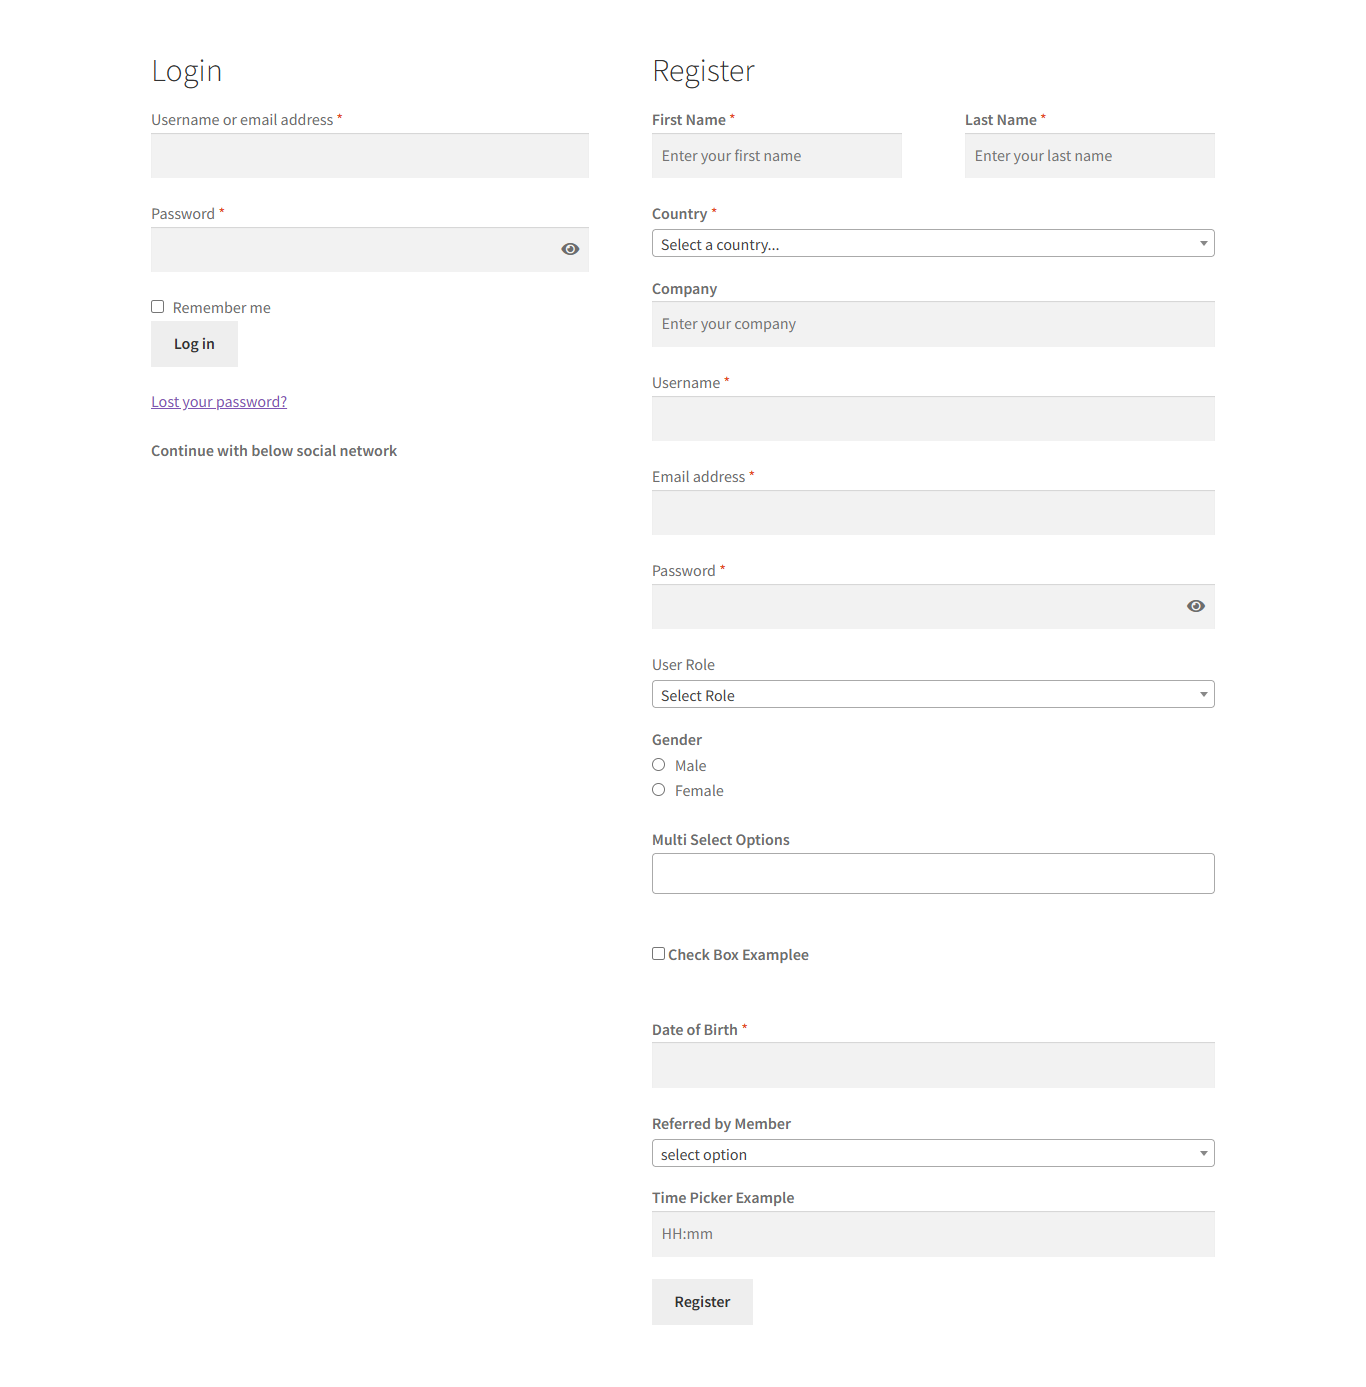The width and height of the screenshot is (1366, 1387).
Task: Submit the form with Register button
Action: click(x=702, y=1302)
